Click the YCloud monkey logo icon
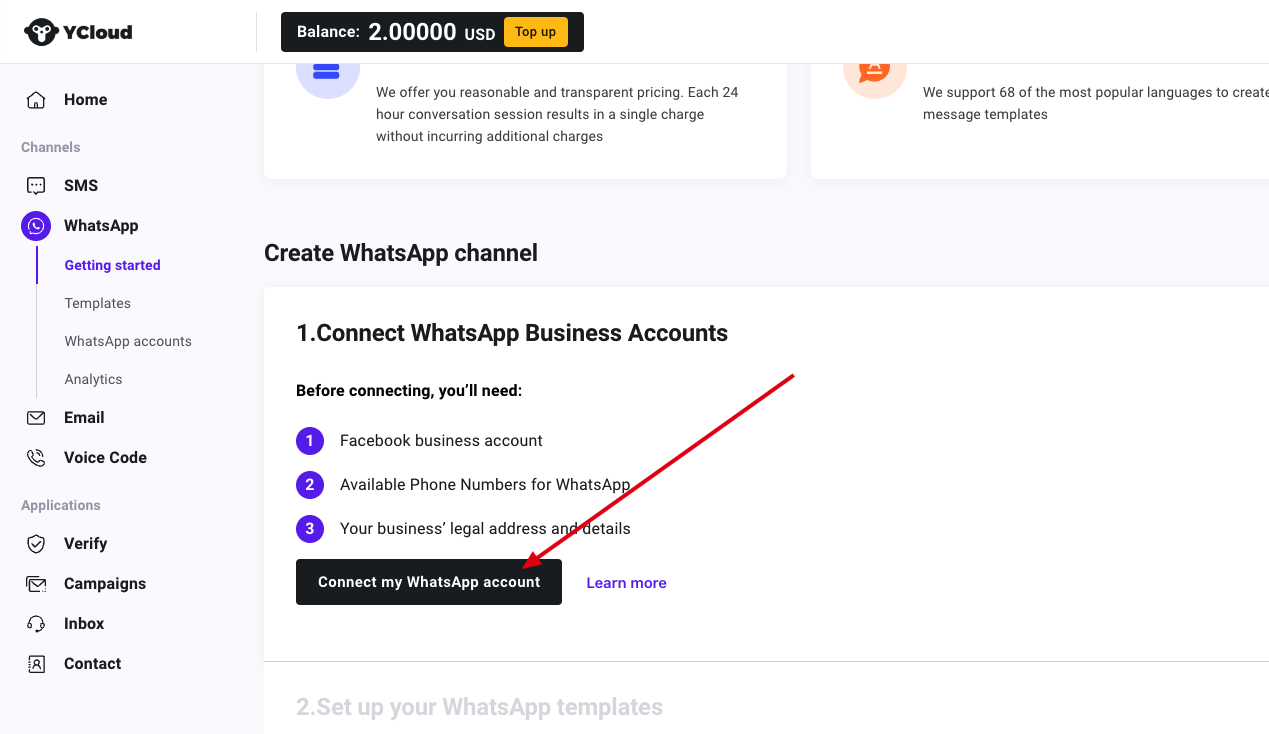The image size is (1269, 734). tap(41, 32)
